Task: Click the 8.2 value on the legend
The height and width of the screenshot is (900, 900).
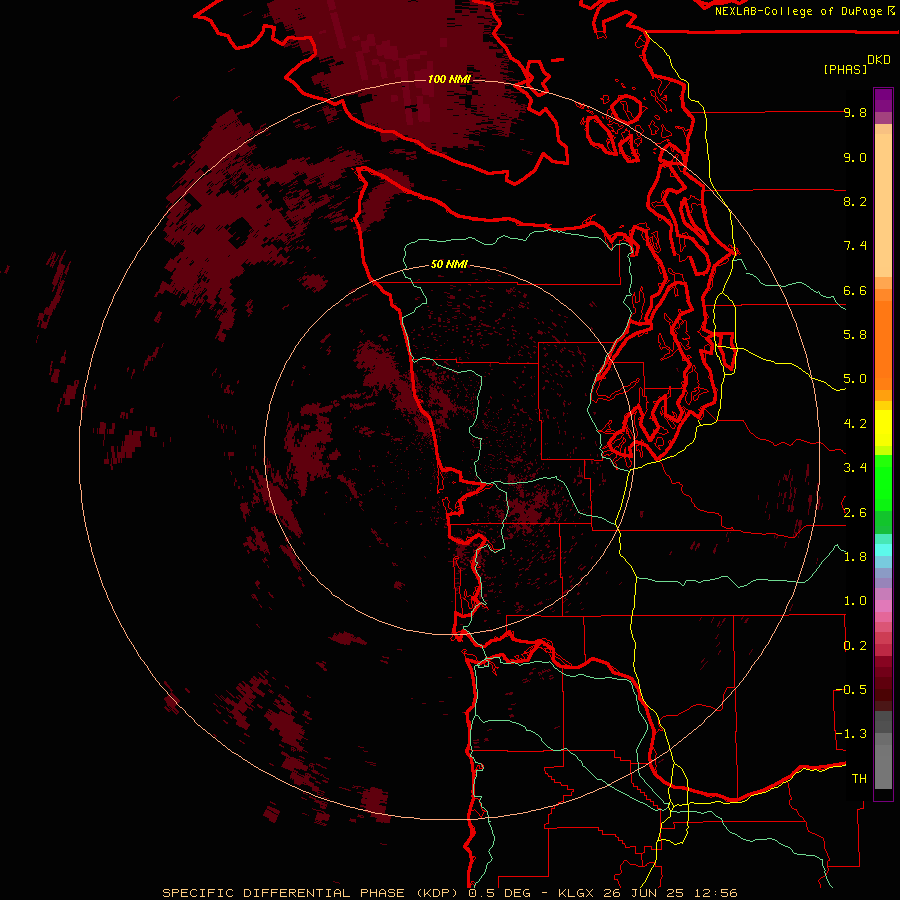Action: pyautogui.click(x=855, y=201)
